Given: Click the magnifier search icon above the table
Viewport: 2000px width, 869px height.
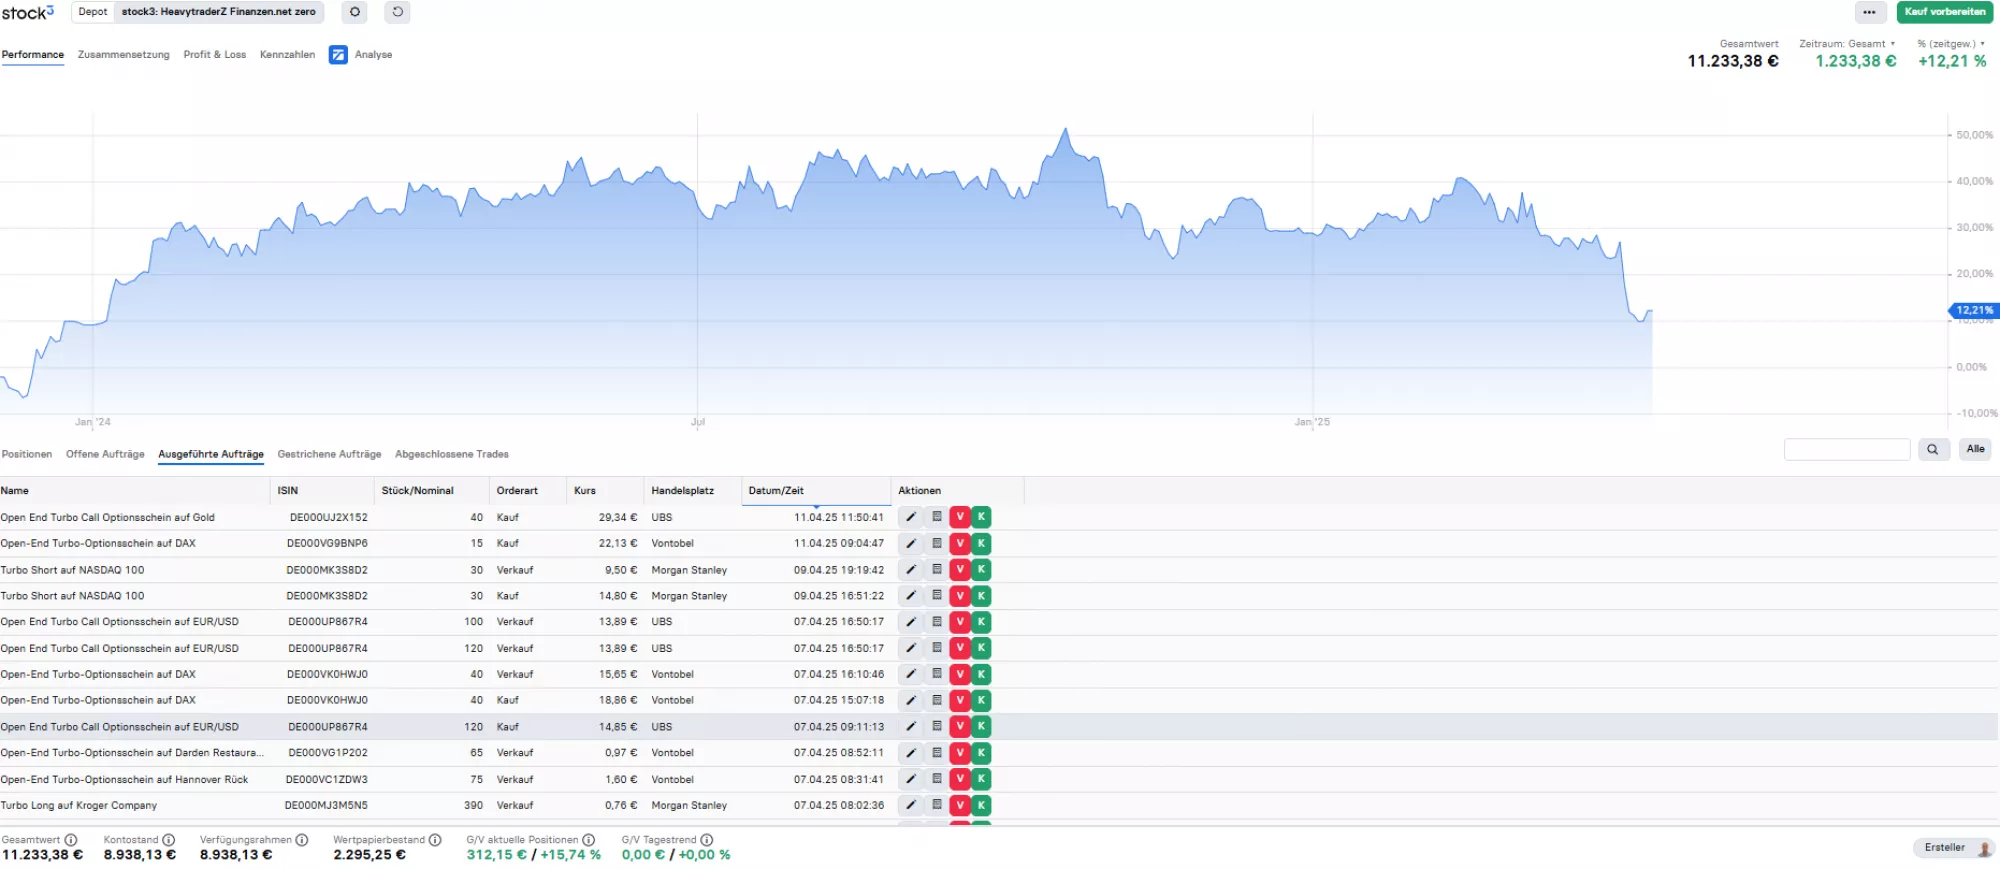Looking at the screenshot, I should click(x=1933, y=449).
